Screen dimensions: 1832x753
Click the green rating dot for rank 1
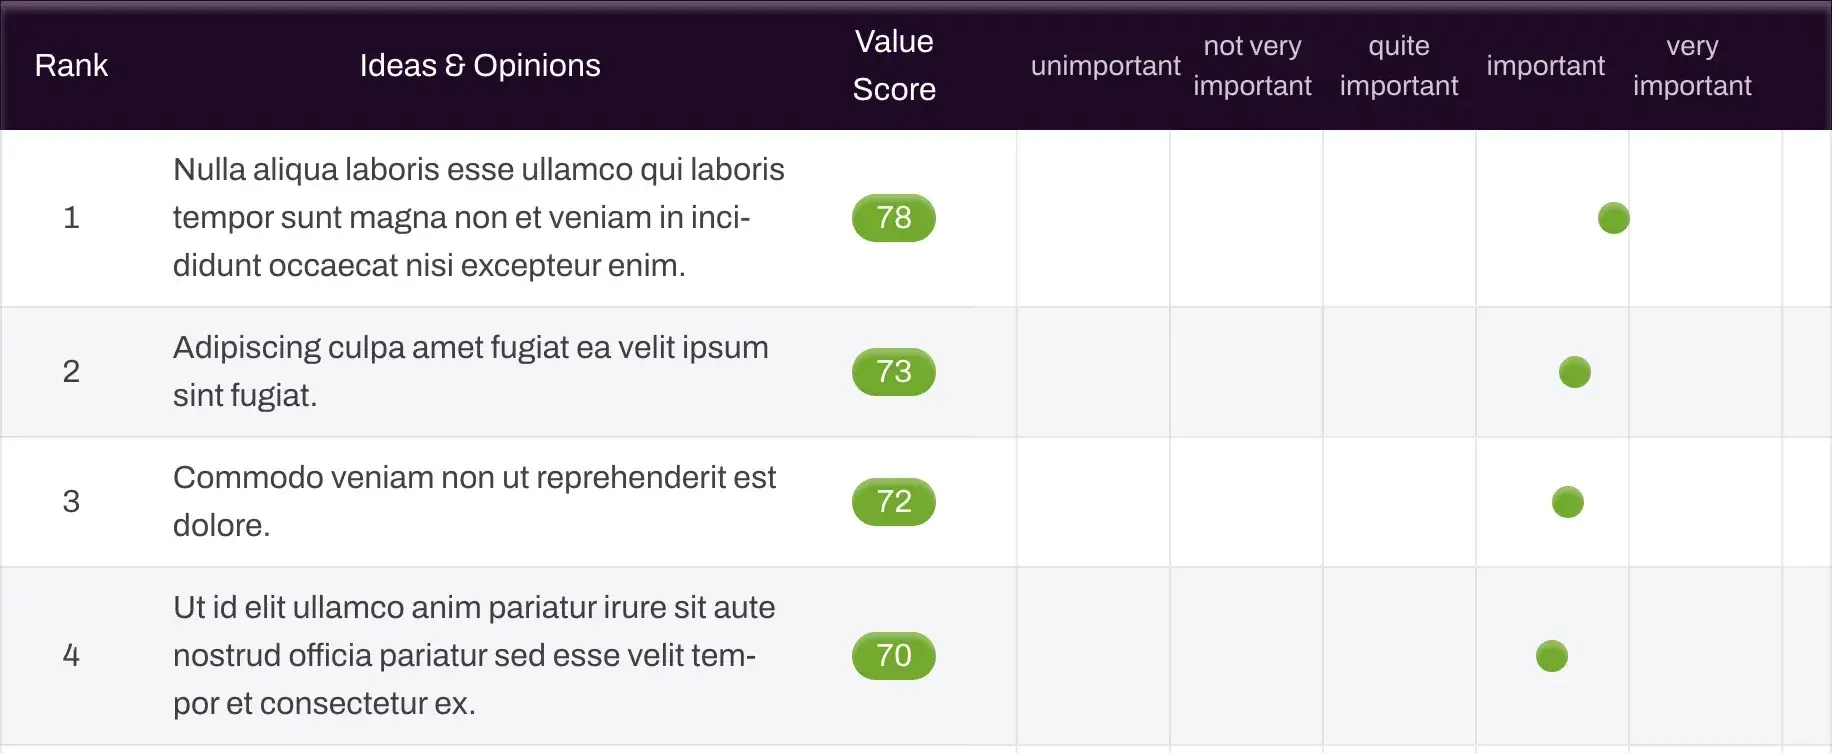[1613, 218]
